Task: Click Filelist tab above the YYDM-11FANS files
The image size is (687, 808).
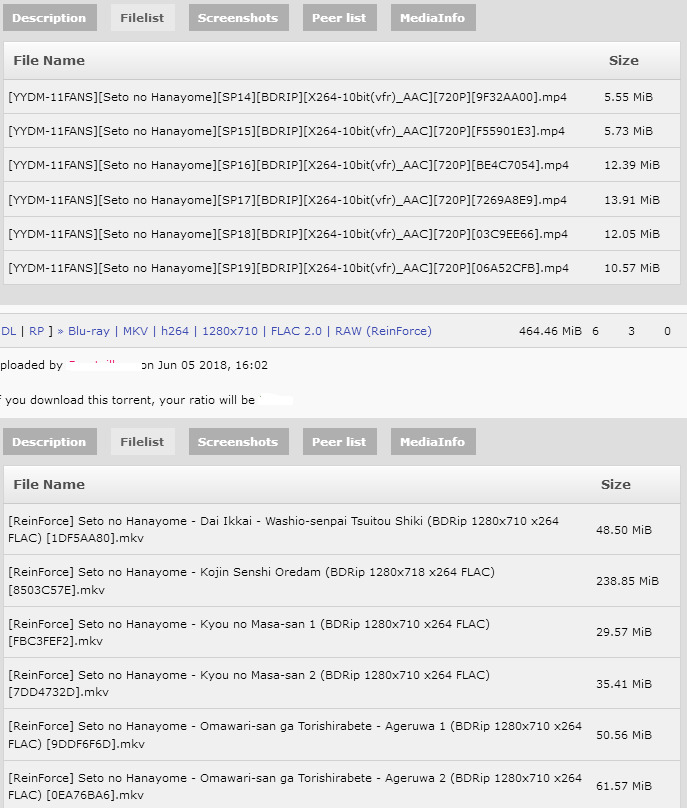Action: pyautogui.click(x=142, y=18)
